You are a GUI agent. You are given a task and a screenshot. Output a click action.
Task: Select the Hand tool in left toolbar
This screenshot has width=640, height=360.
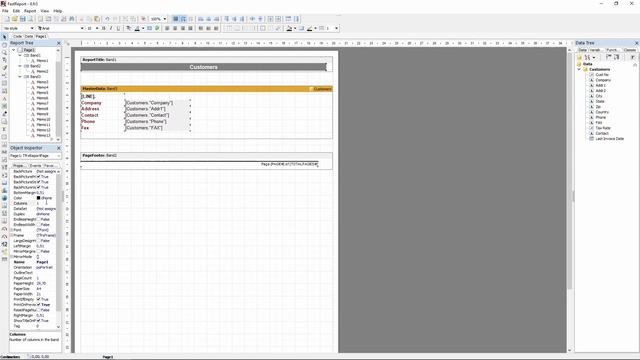4,45
